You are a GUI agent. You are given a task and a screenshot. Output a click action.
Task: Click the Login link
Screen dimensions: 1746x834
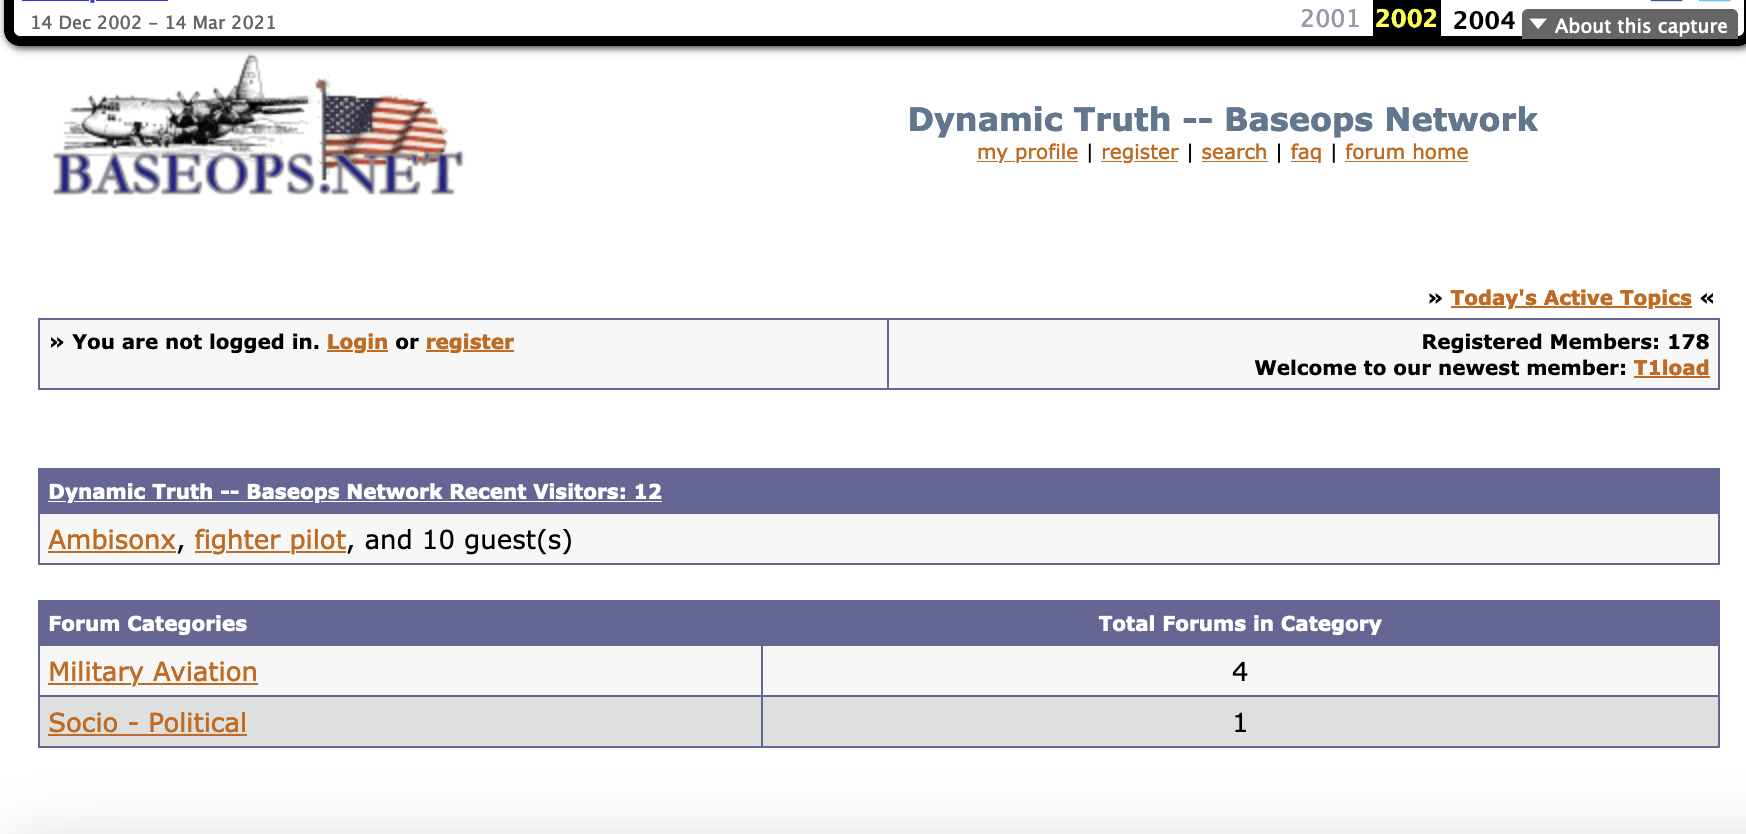[357, 342]
